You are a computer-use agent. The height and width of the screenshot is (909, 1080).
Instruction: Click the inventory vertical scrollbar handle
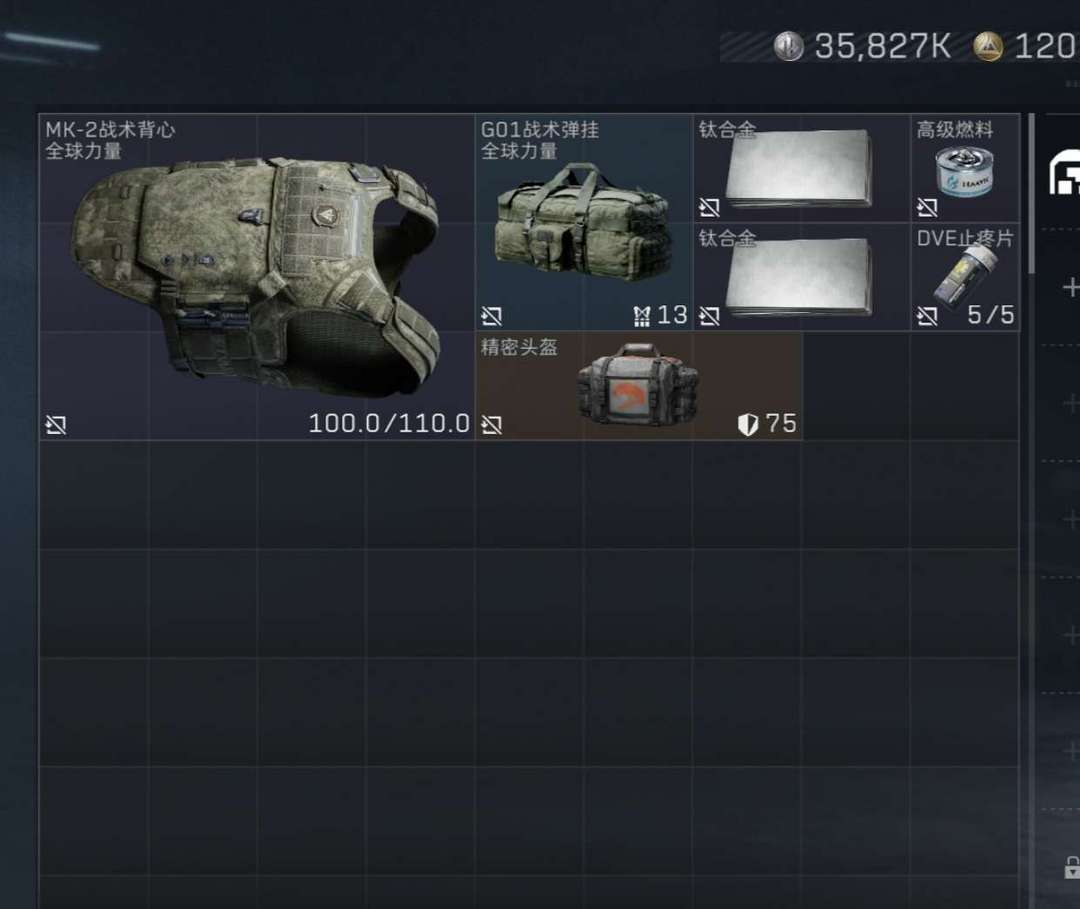pyautogui.click(x=1031, y=194)
